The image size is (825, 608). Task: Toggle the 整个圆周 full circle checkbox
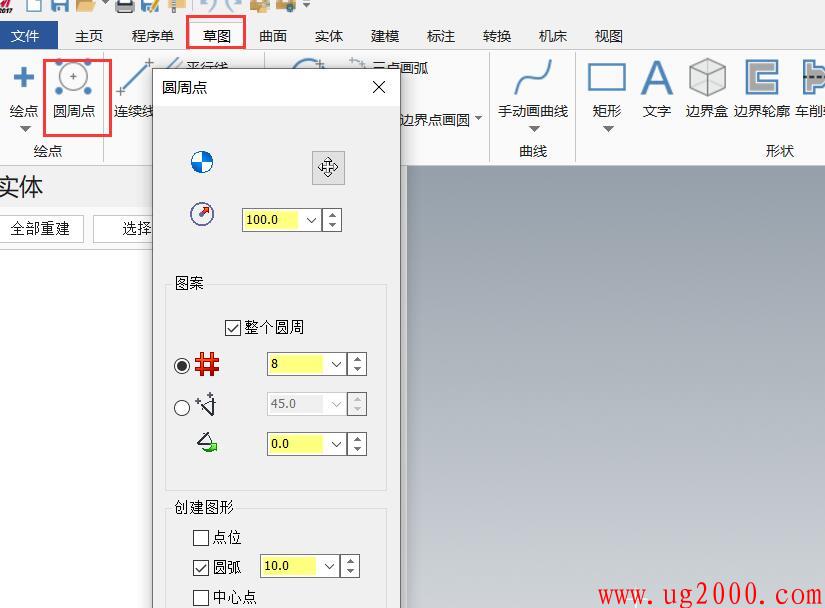(233, 327)
